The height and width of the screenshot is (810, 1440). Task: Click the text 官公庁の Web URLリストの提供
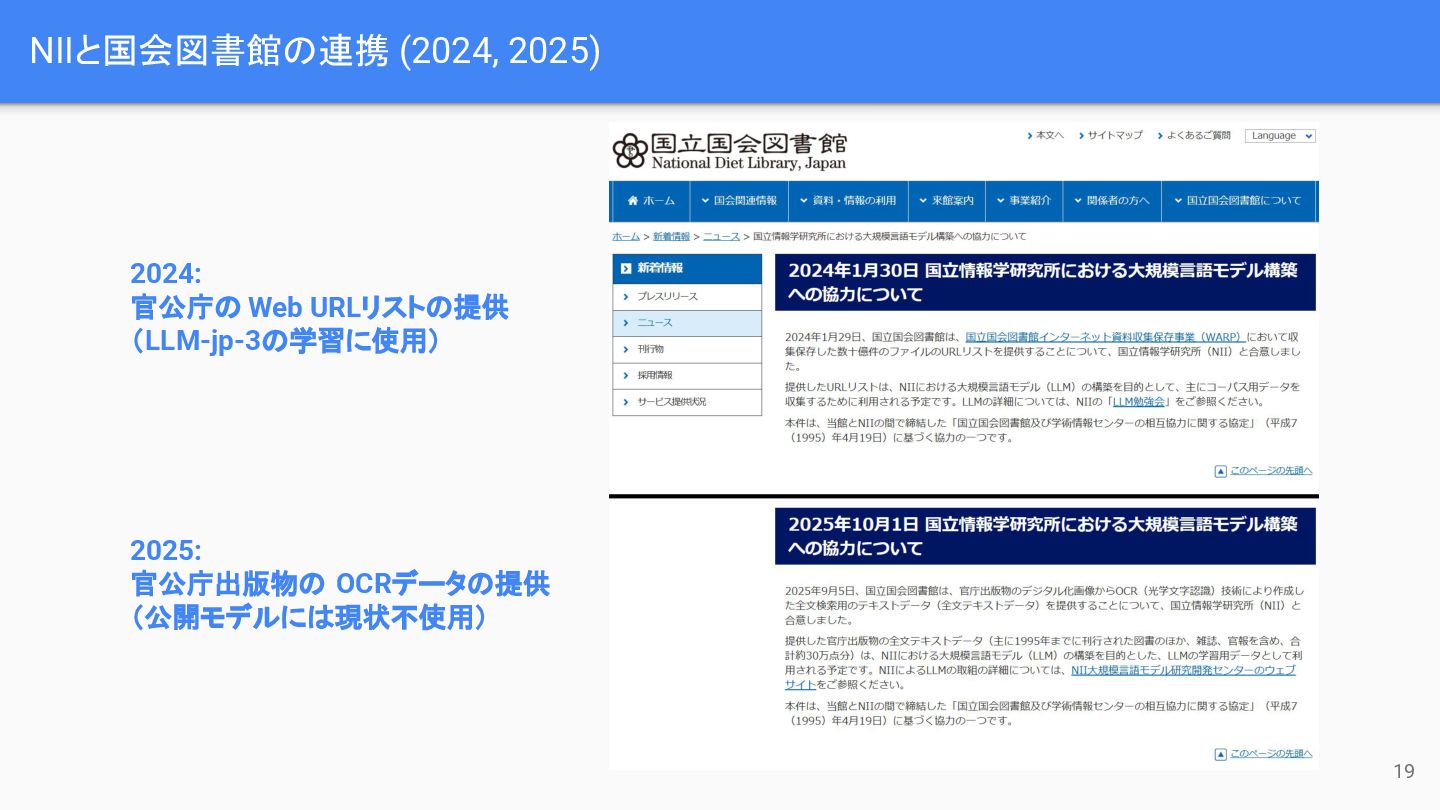pyautogui.click(x=319, y=307)
